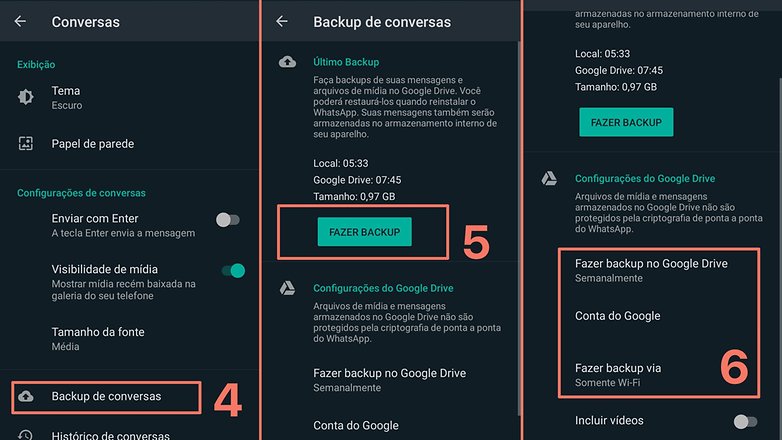Open Fazer backup no Google Drive in middle panel

[x=390, y=380]
